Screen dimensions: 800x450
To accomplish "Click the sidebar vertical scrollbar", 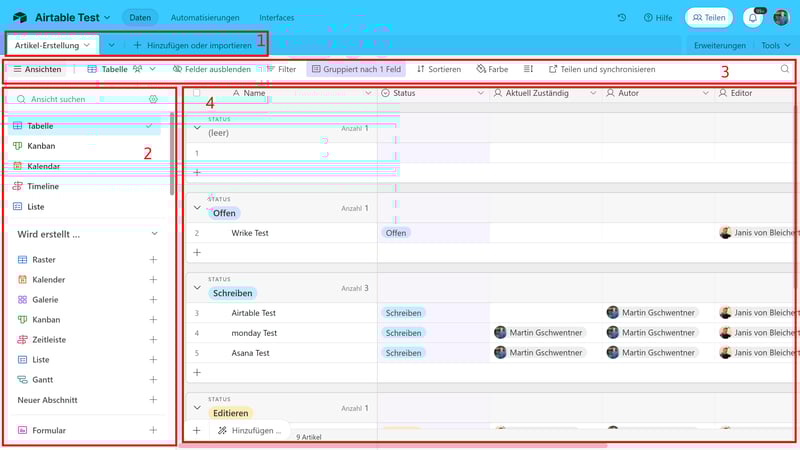I will 172,153.
